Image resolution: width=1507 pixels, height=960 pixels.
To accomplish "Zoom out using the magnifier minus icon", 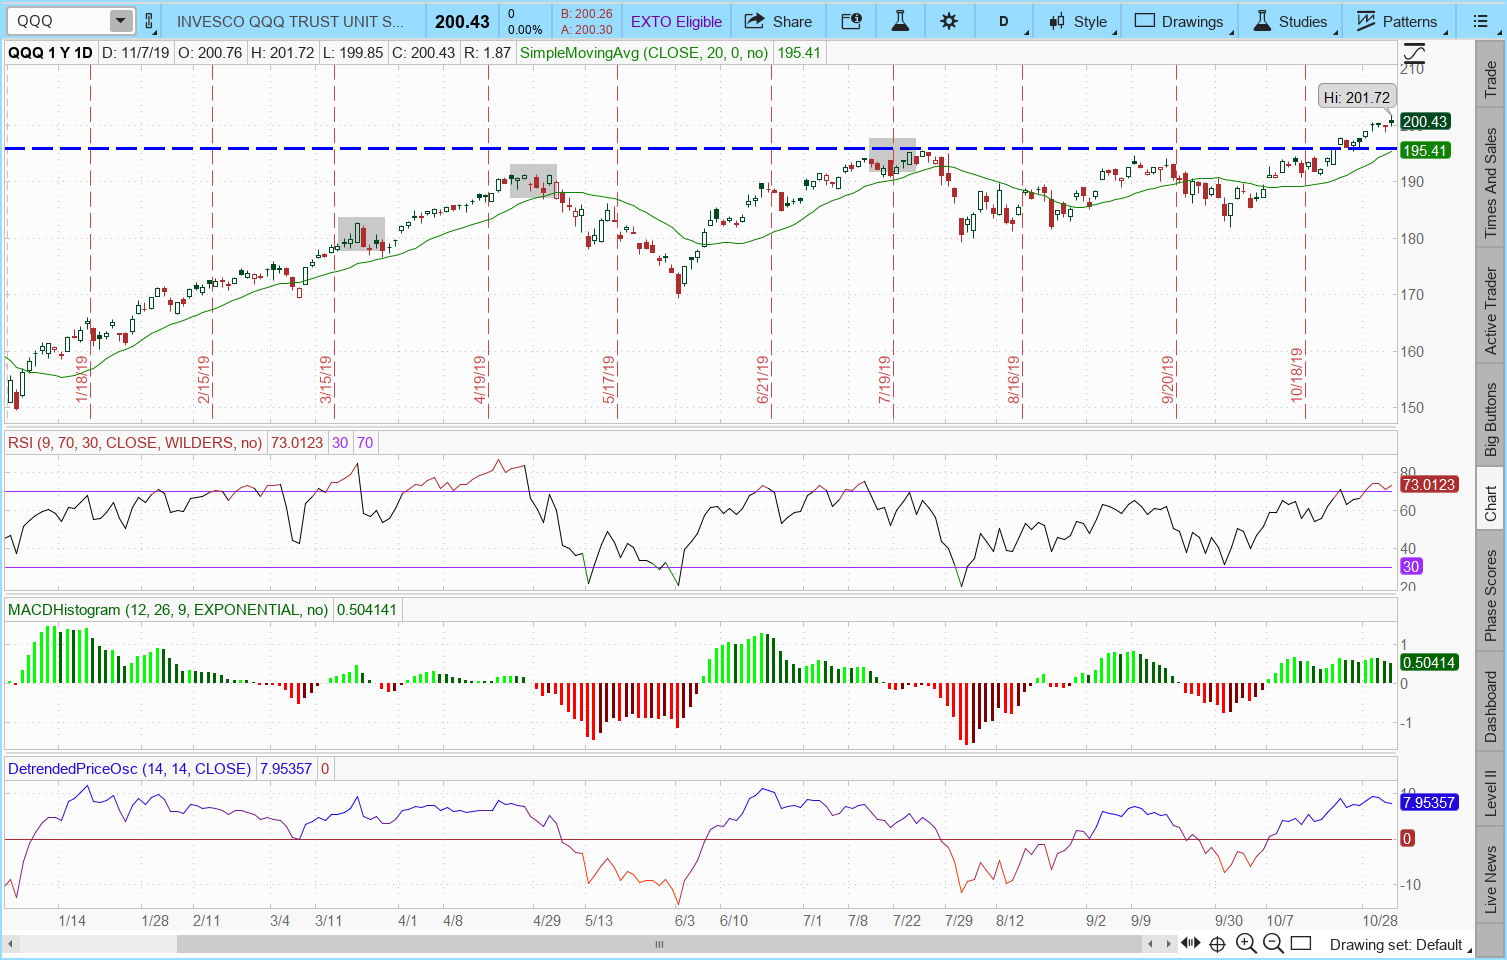I will pos(1272,943).
